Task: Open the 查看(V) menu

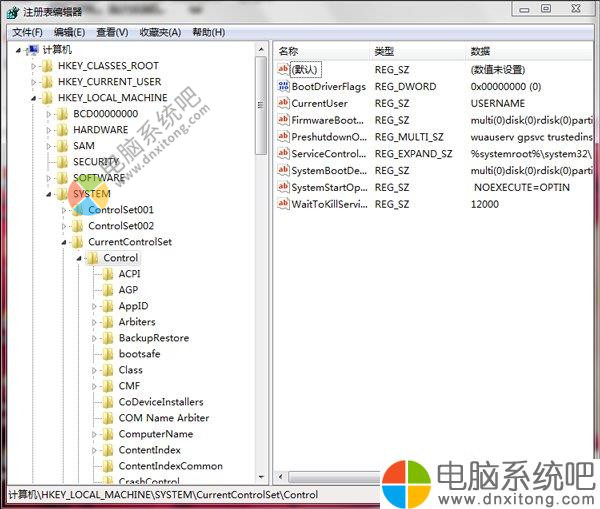Action: [112, 32]
